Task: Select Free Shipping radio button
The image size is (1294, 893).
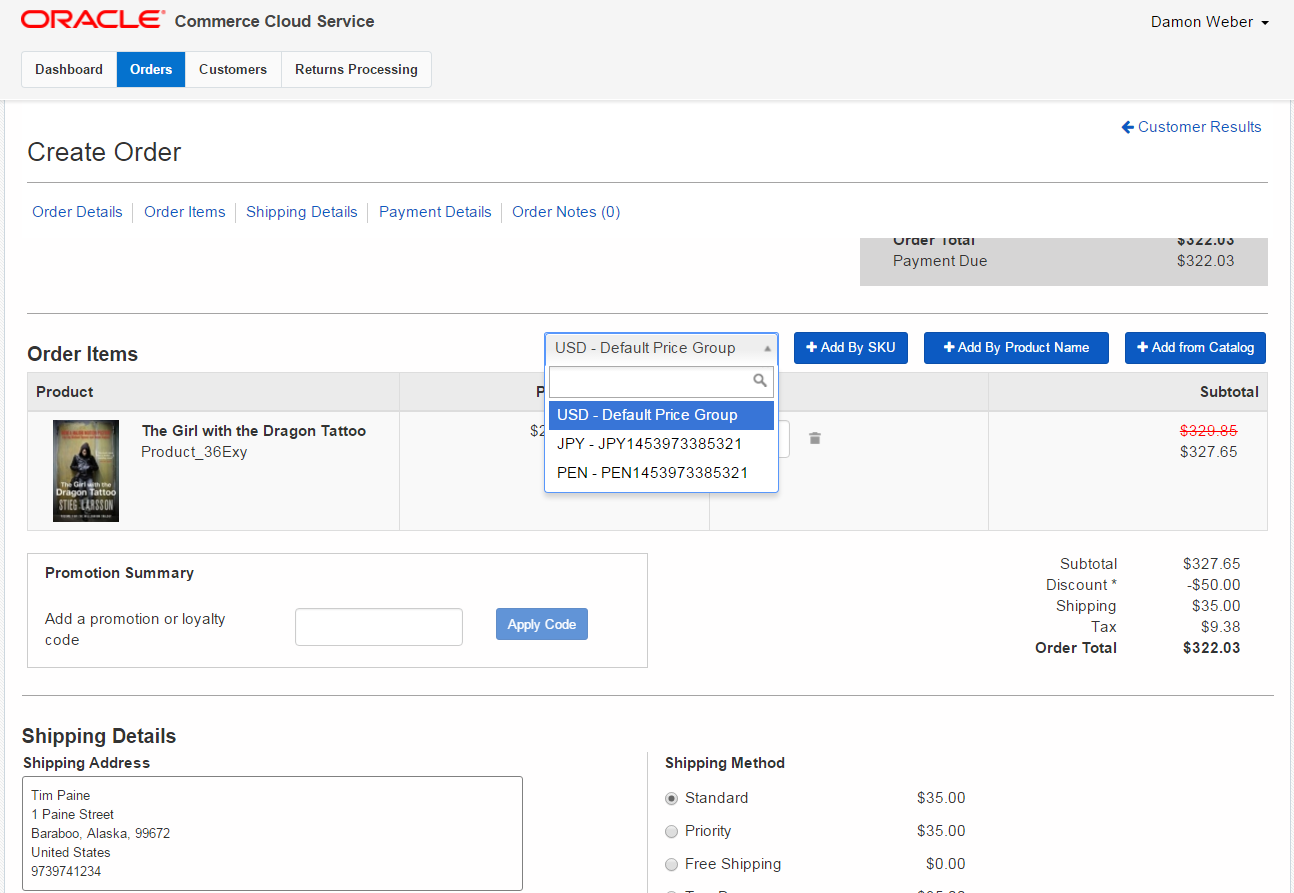Action: [672, 864]
